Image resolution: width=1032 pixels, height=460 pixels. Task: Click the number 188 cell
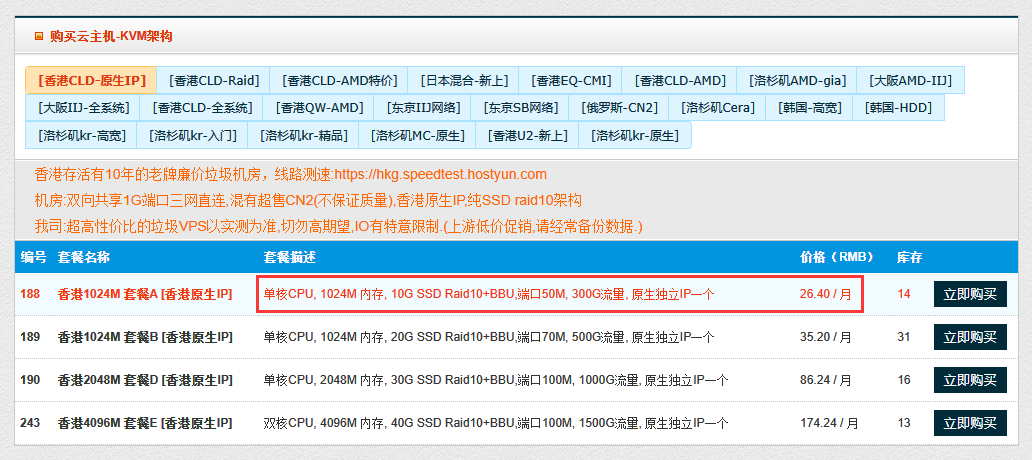click(x=30, y=294)
